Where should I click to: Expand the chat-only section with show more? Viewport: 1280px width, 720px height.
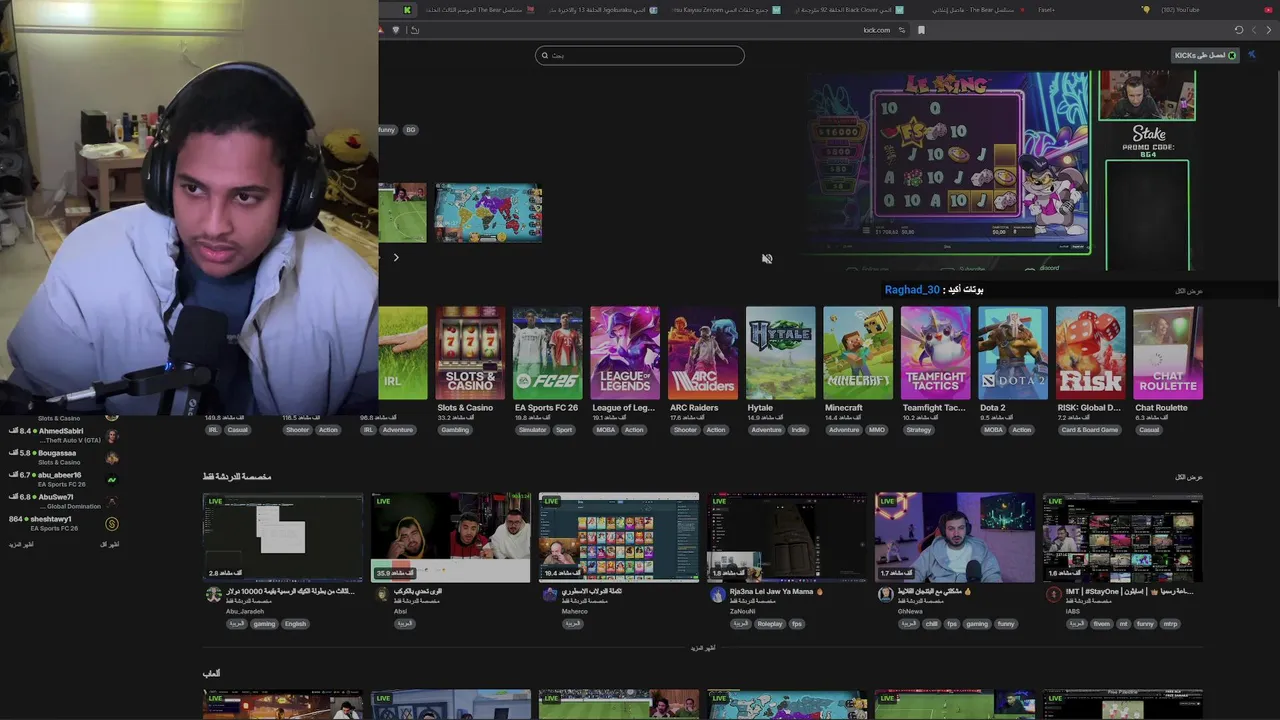pos(703,648)
